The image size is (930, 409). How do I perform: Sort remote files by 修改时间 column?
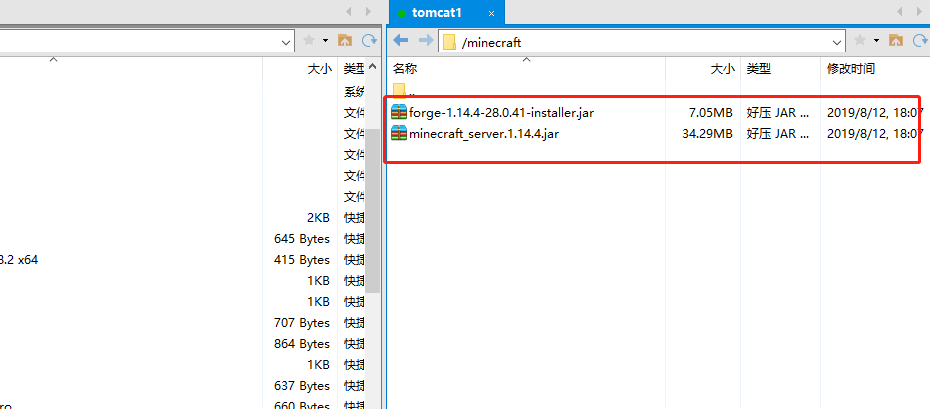[851, 69]
